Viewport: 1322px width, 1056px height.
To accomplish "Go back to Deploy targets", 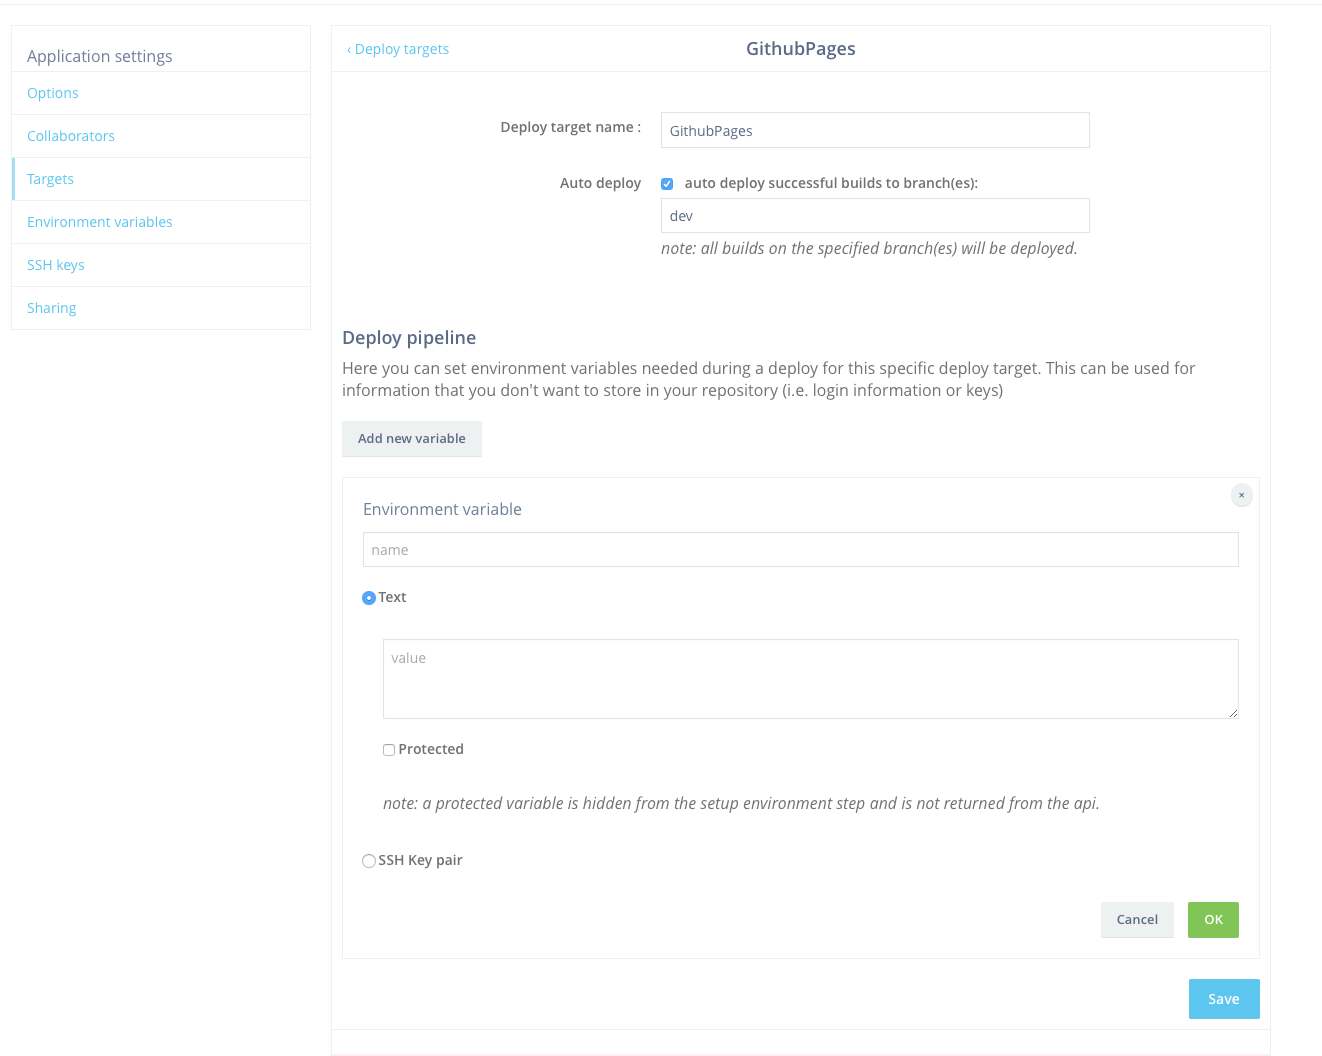I will tap(398, 49).
